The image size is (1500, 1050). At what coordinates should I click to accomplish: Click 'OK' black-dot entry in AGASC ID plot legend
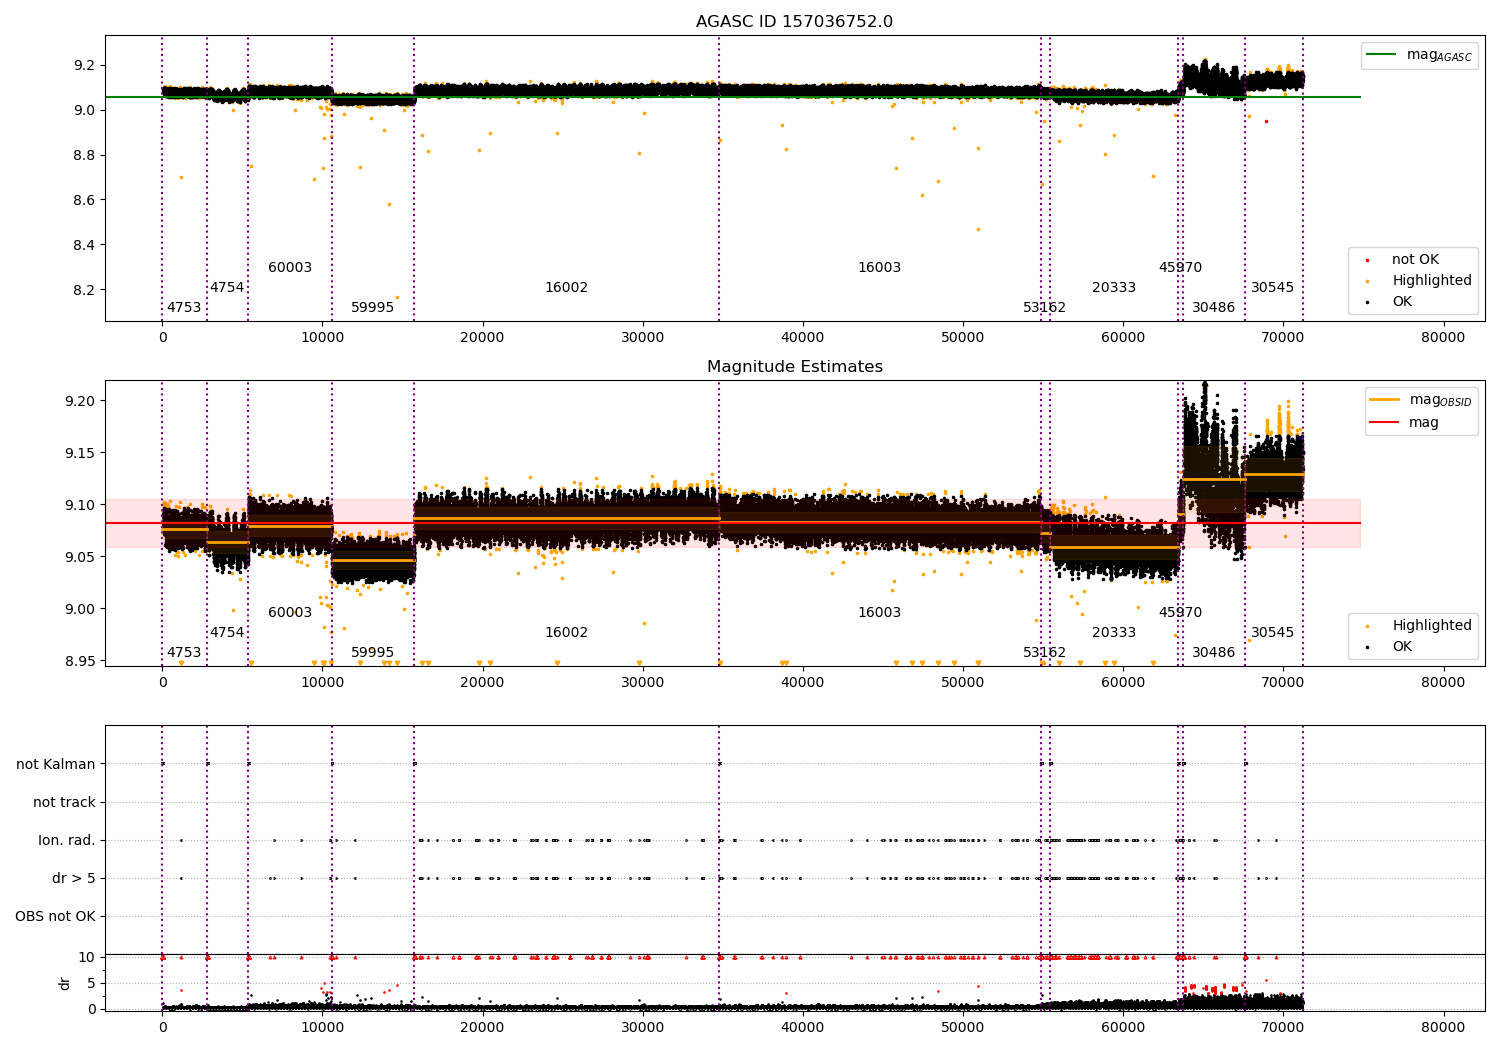click(1389, 301)
